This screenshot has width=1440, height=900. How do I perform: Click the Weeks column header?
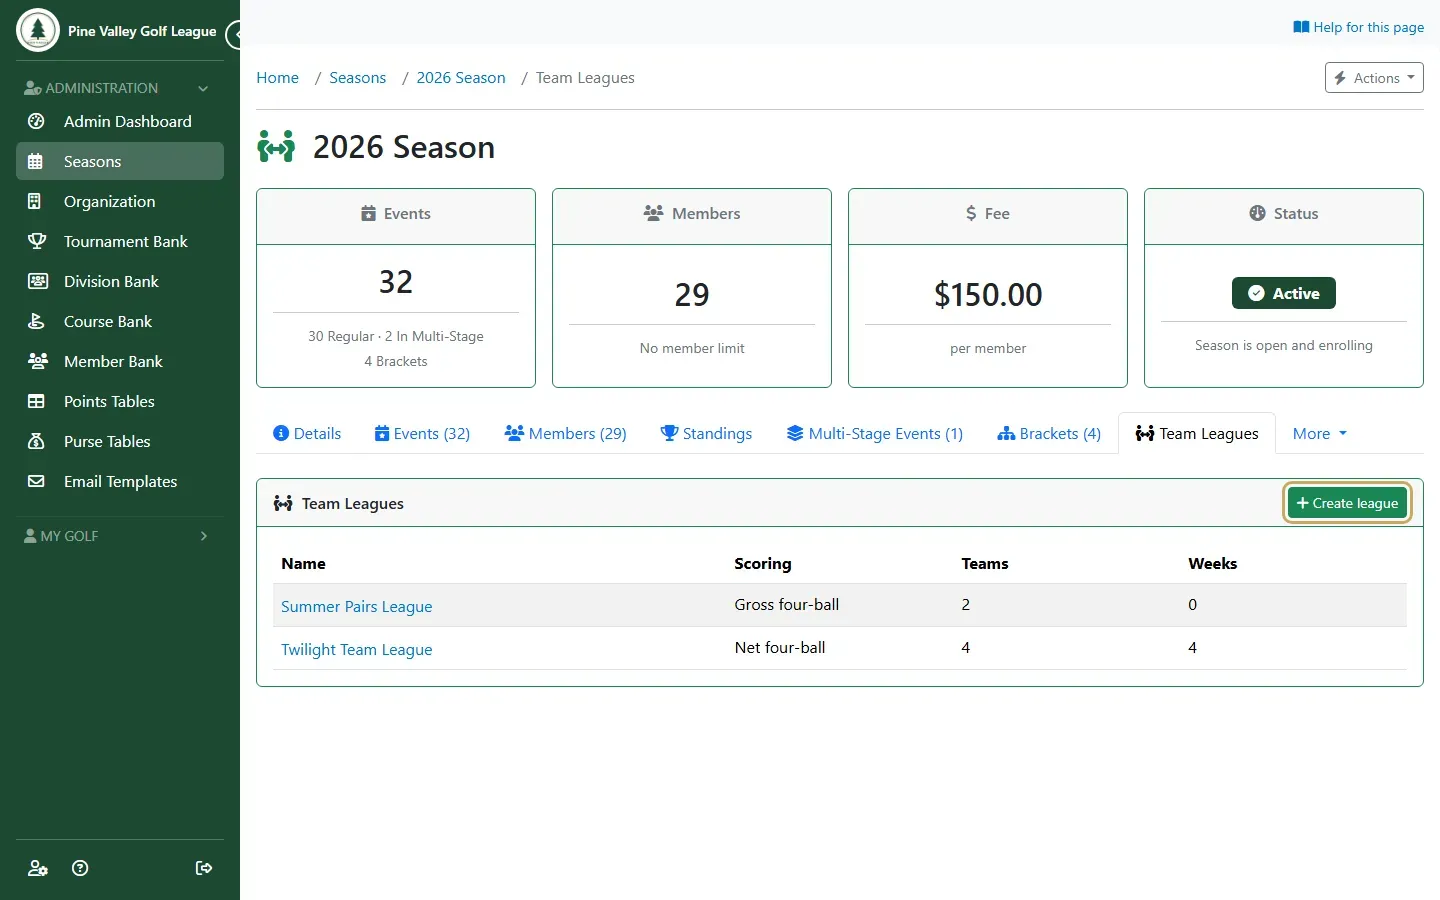[x=1213, y=563]
